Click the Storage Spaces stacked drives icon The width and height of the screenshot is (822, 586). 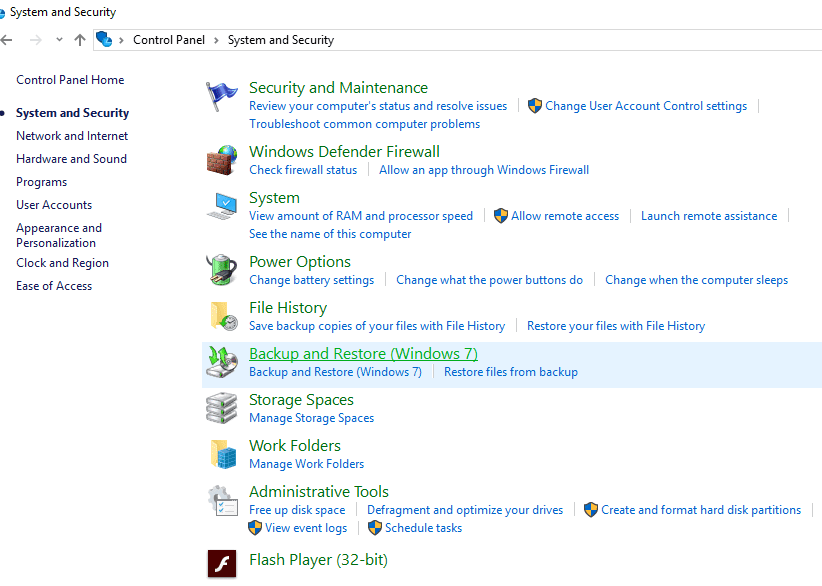(x=222, y=408)
